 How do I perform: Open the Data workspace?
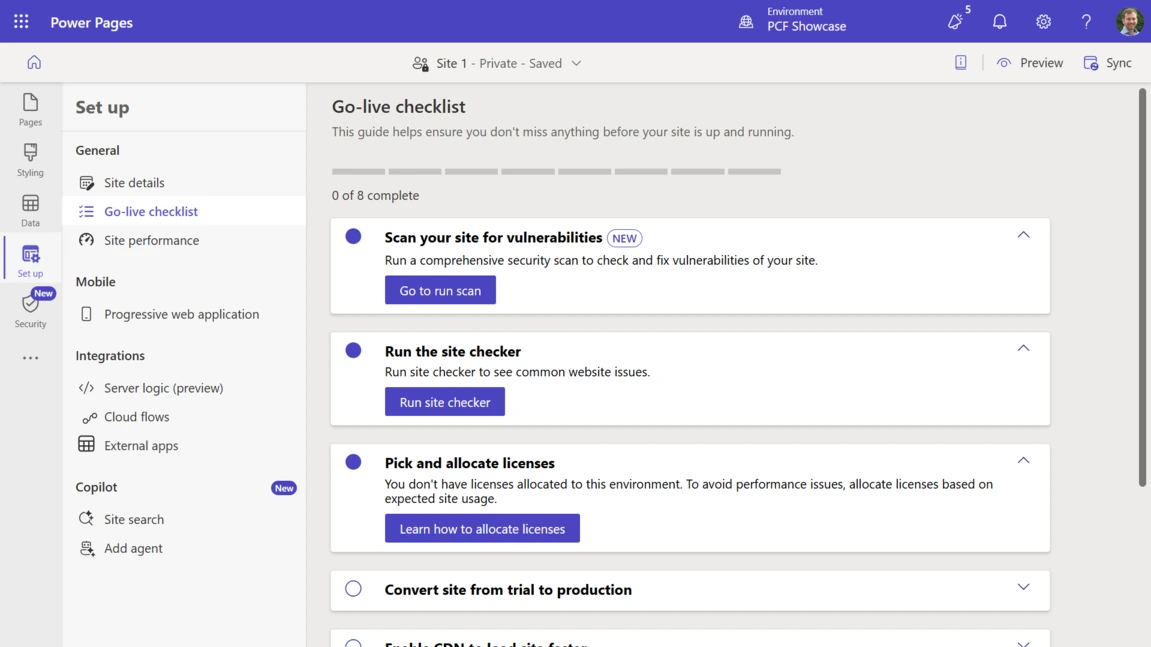[30, 211]
